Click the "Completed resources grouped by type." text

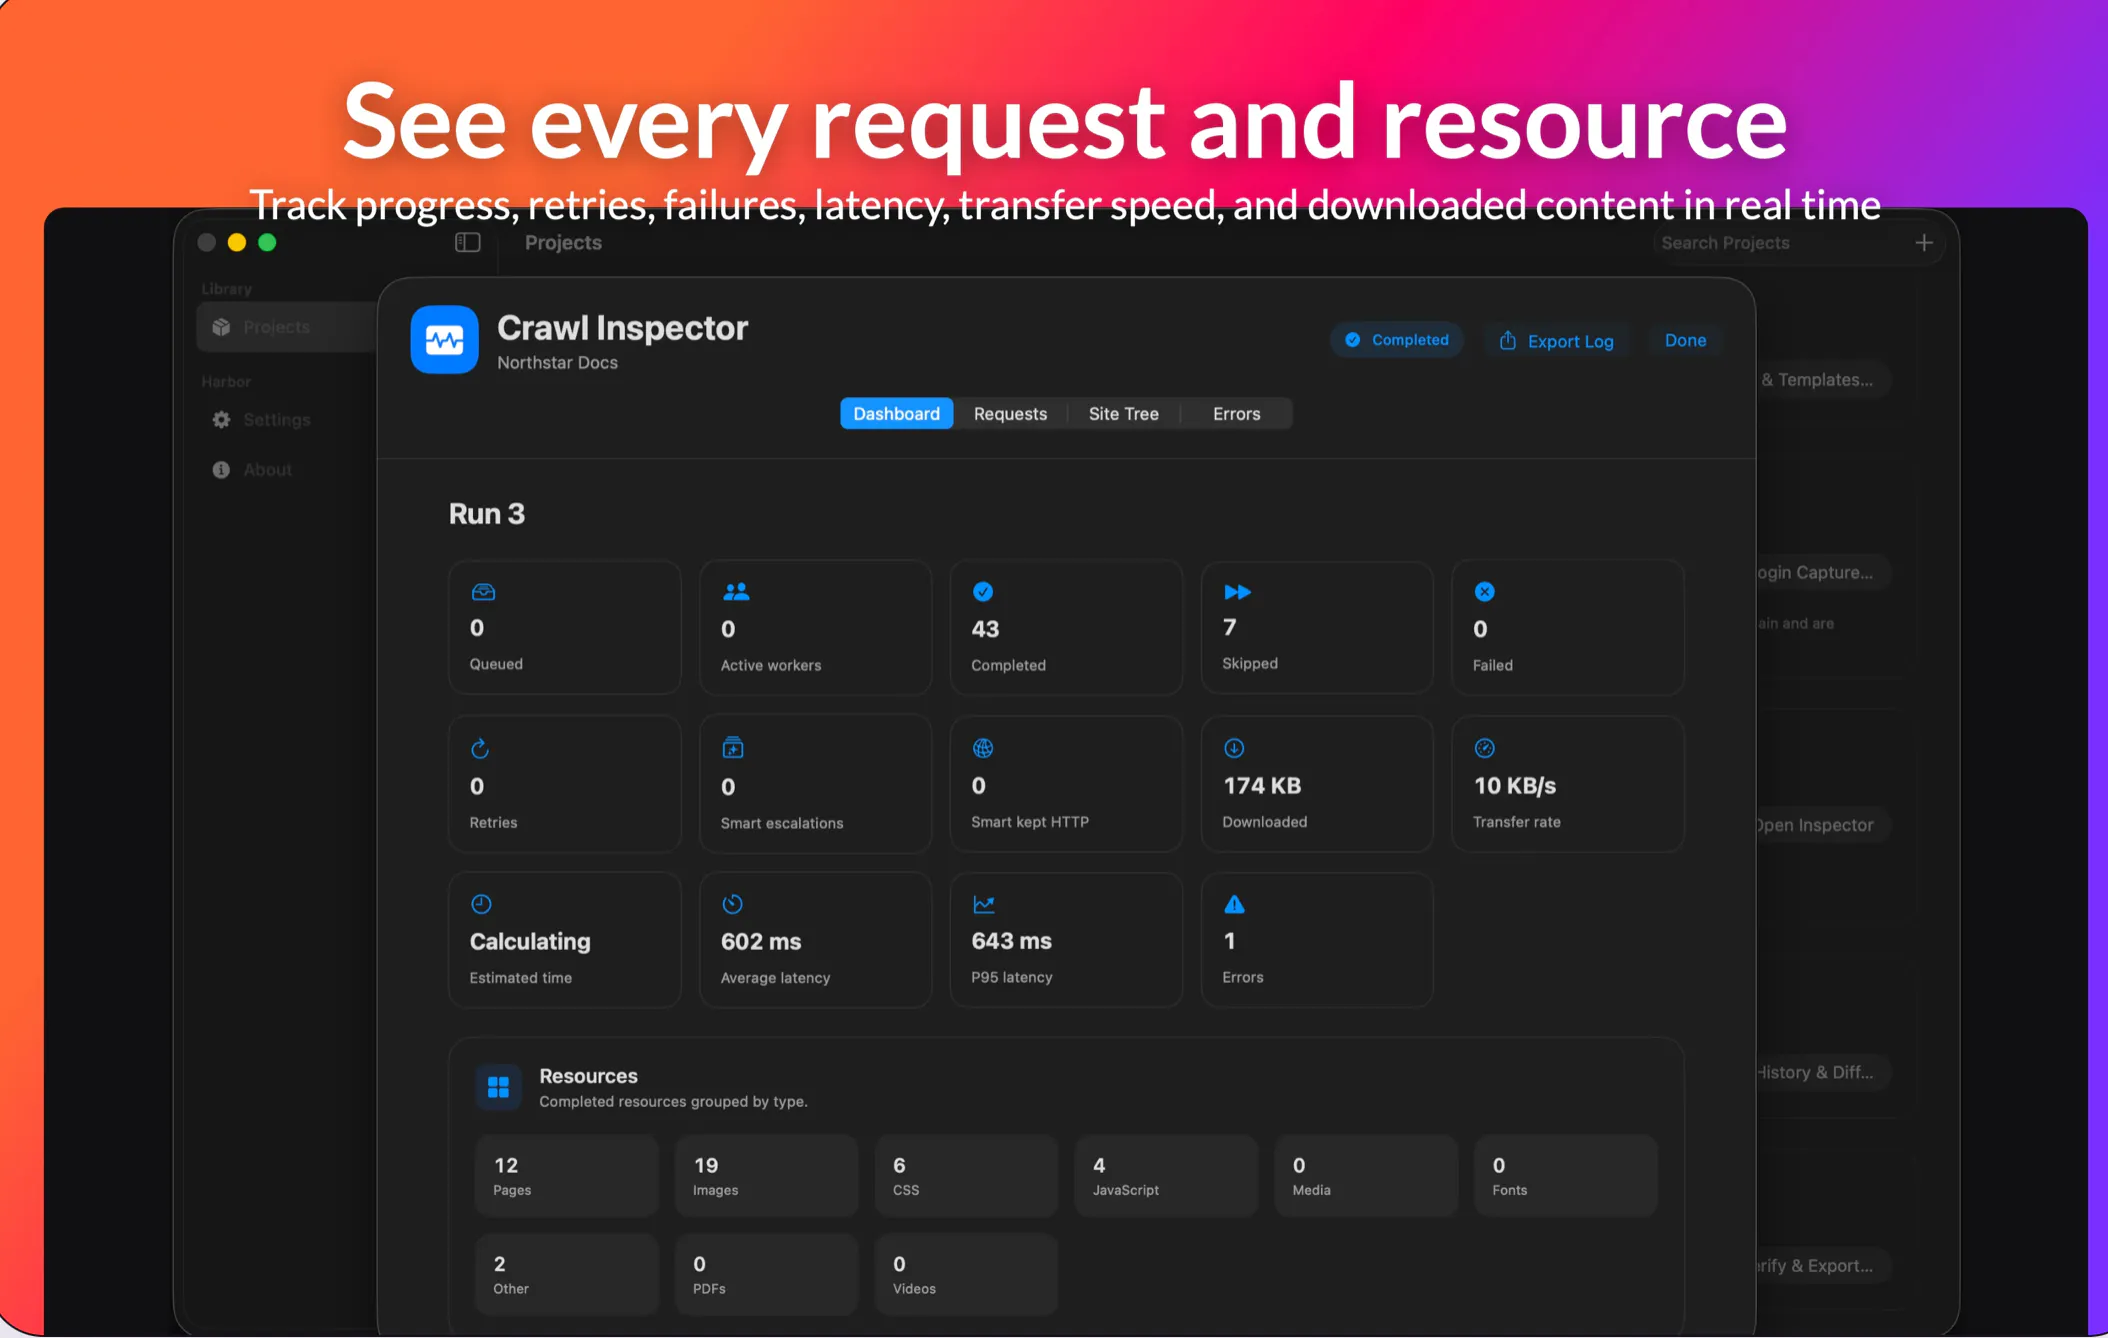coord(673,1101)
